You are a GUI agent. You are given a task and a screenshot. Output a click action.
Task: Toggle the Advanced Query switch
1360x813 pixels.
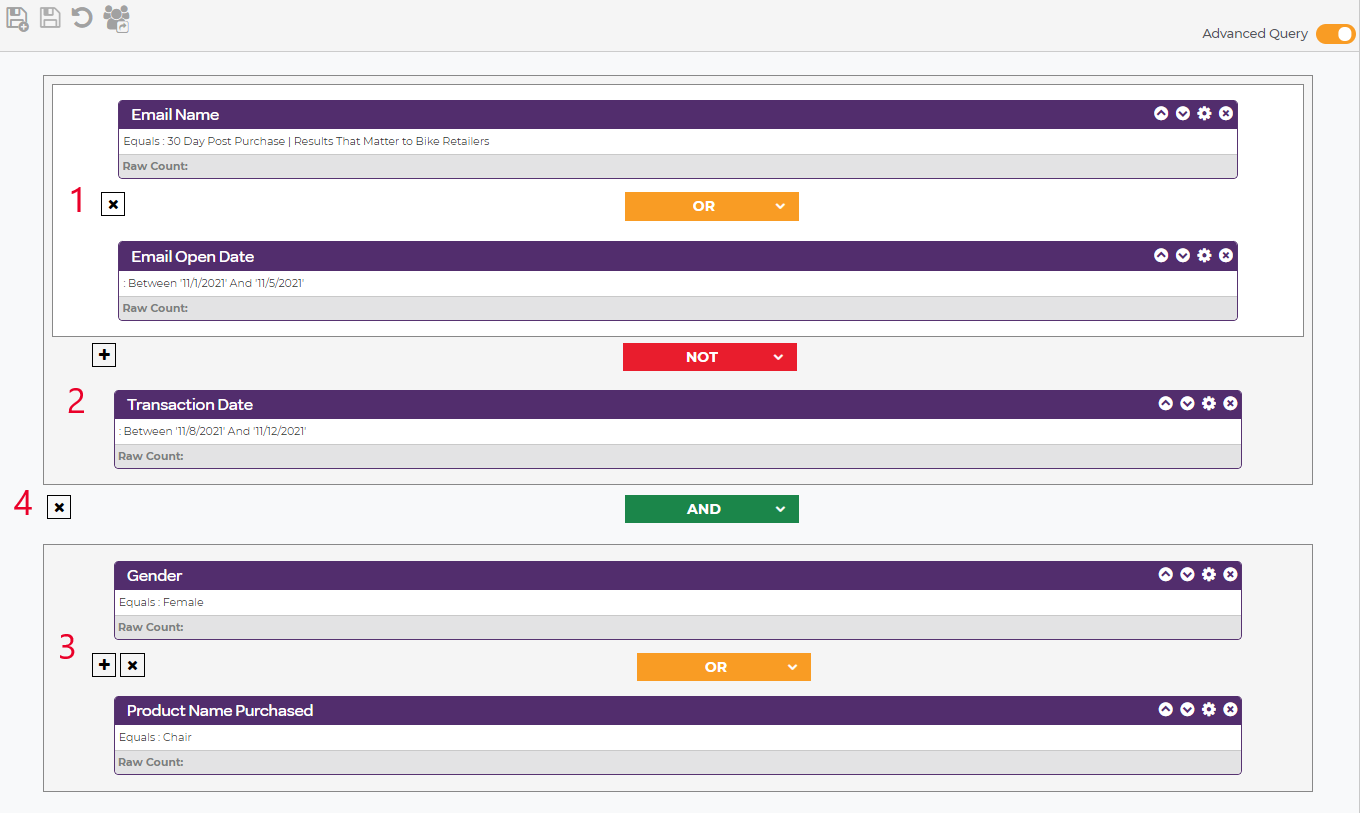click(1335, 34)
